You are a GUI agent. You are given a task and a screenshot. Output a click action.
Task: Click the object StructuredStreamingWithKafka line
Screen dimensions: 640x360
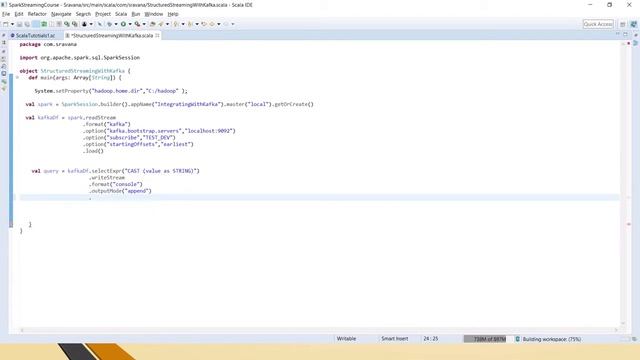(x=75, y=71)
